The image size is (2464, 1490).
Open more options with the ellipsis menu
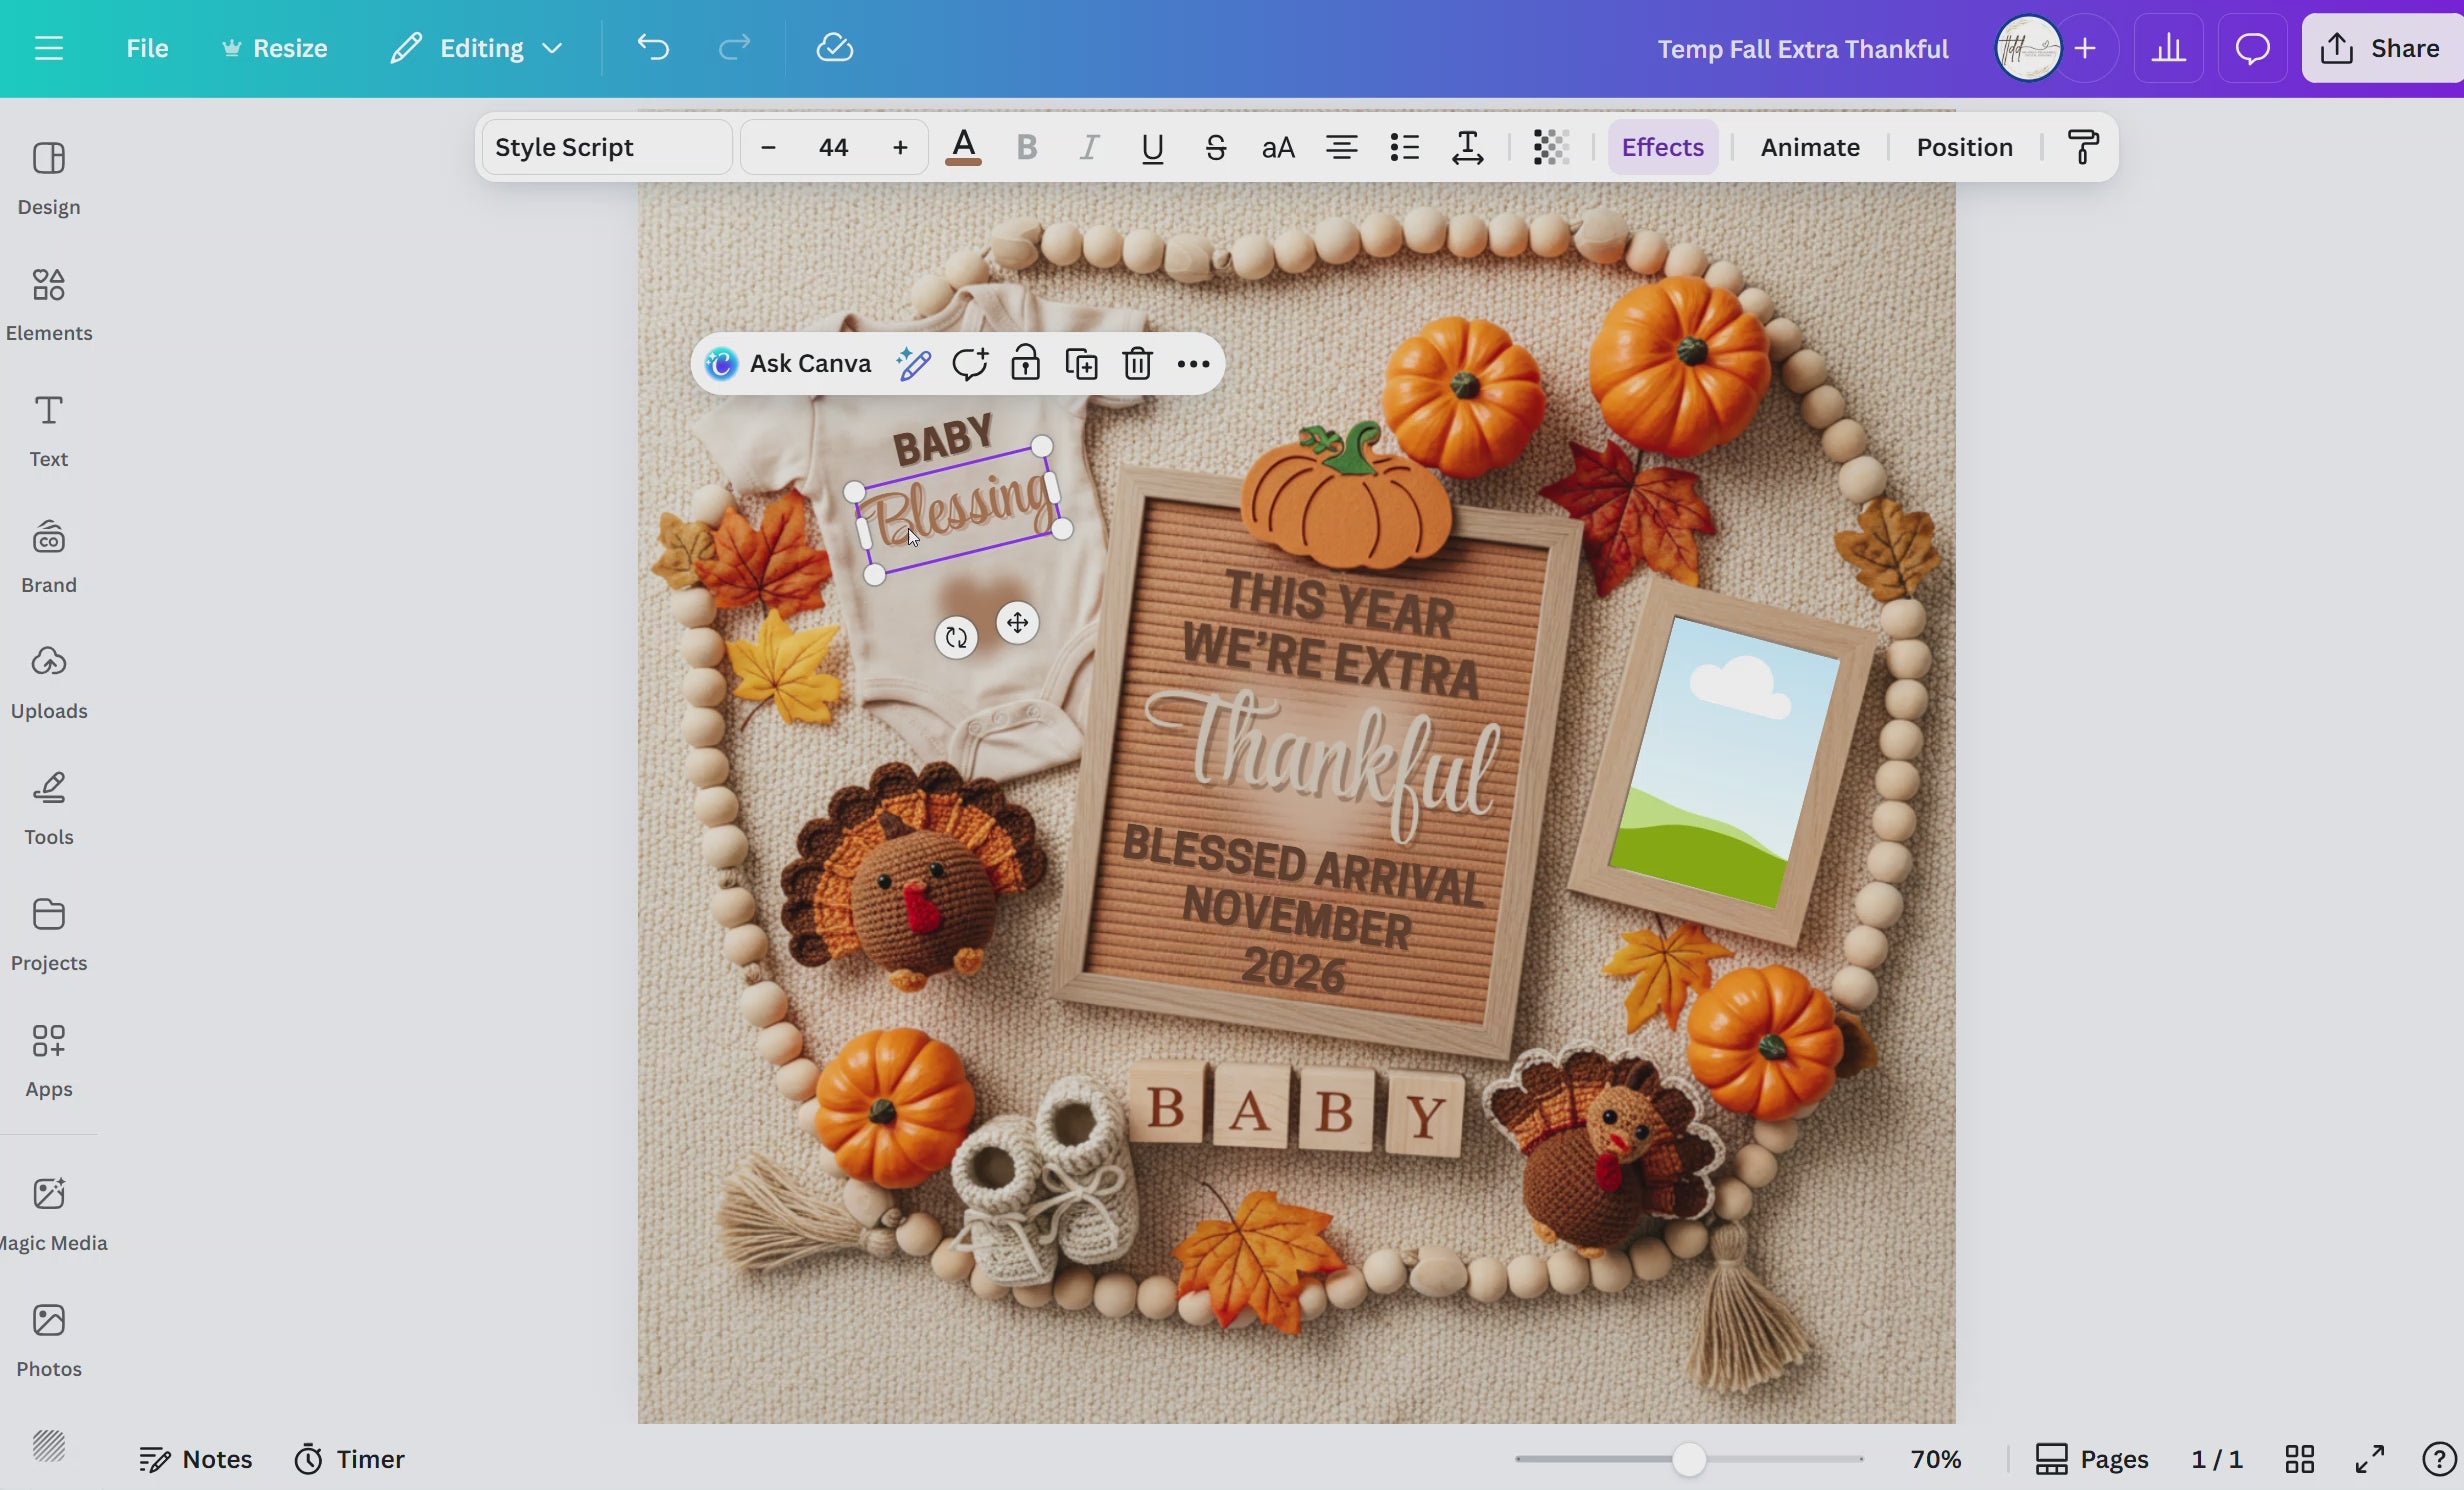pyautogui.click(x=1193, y=363)
